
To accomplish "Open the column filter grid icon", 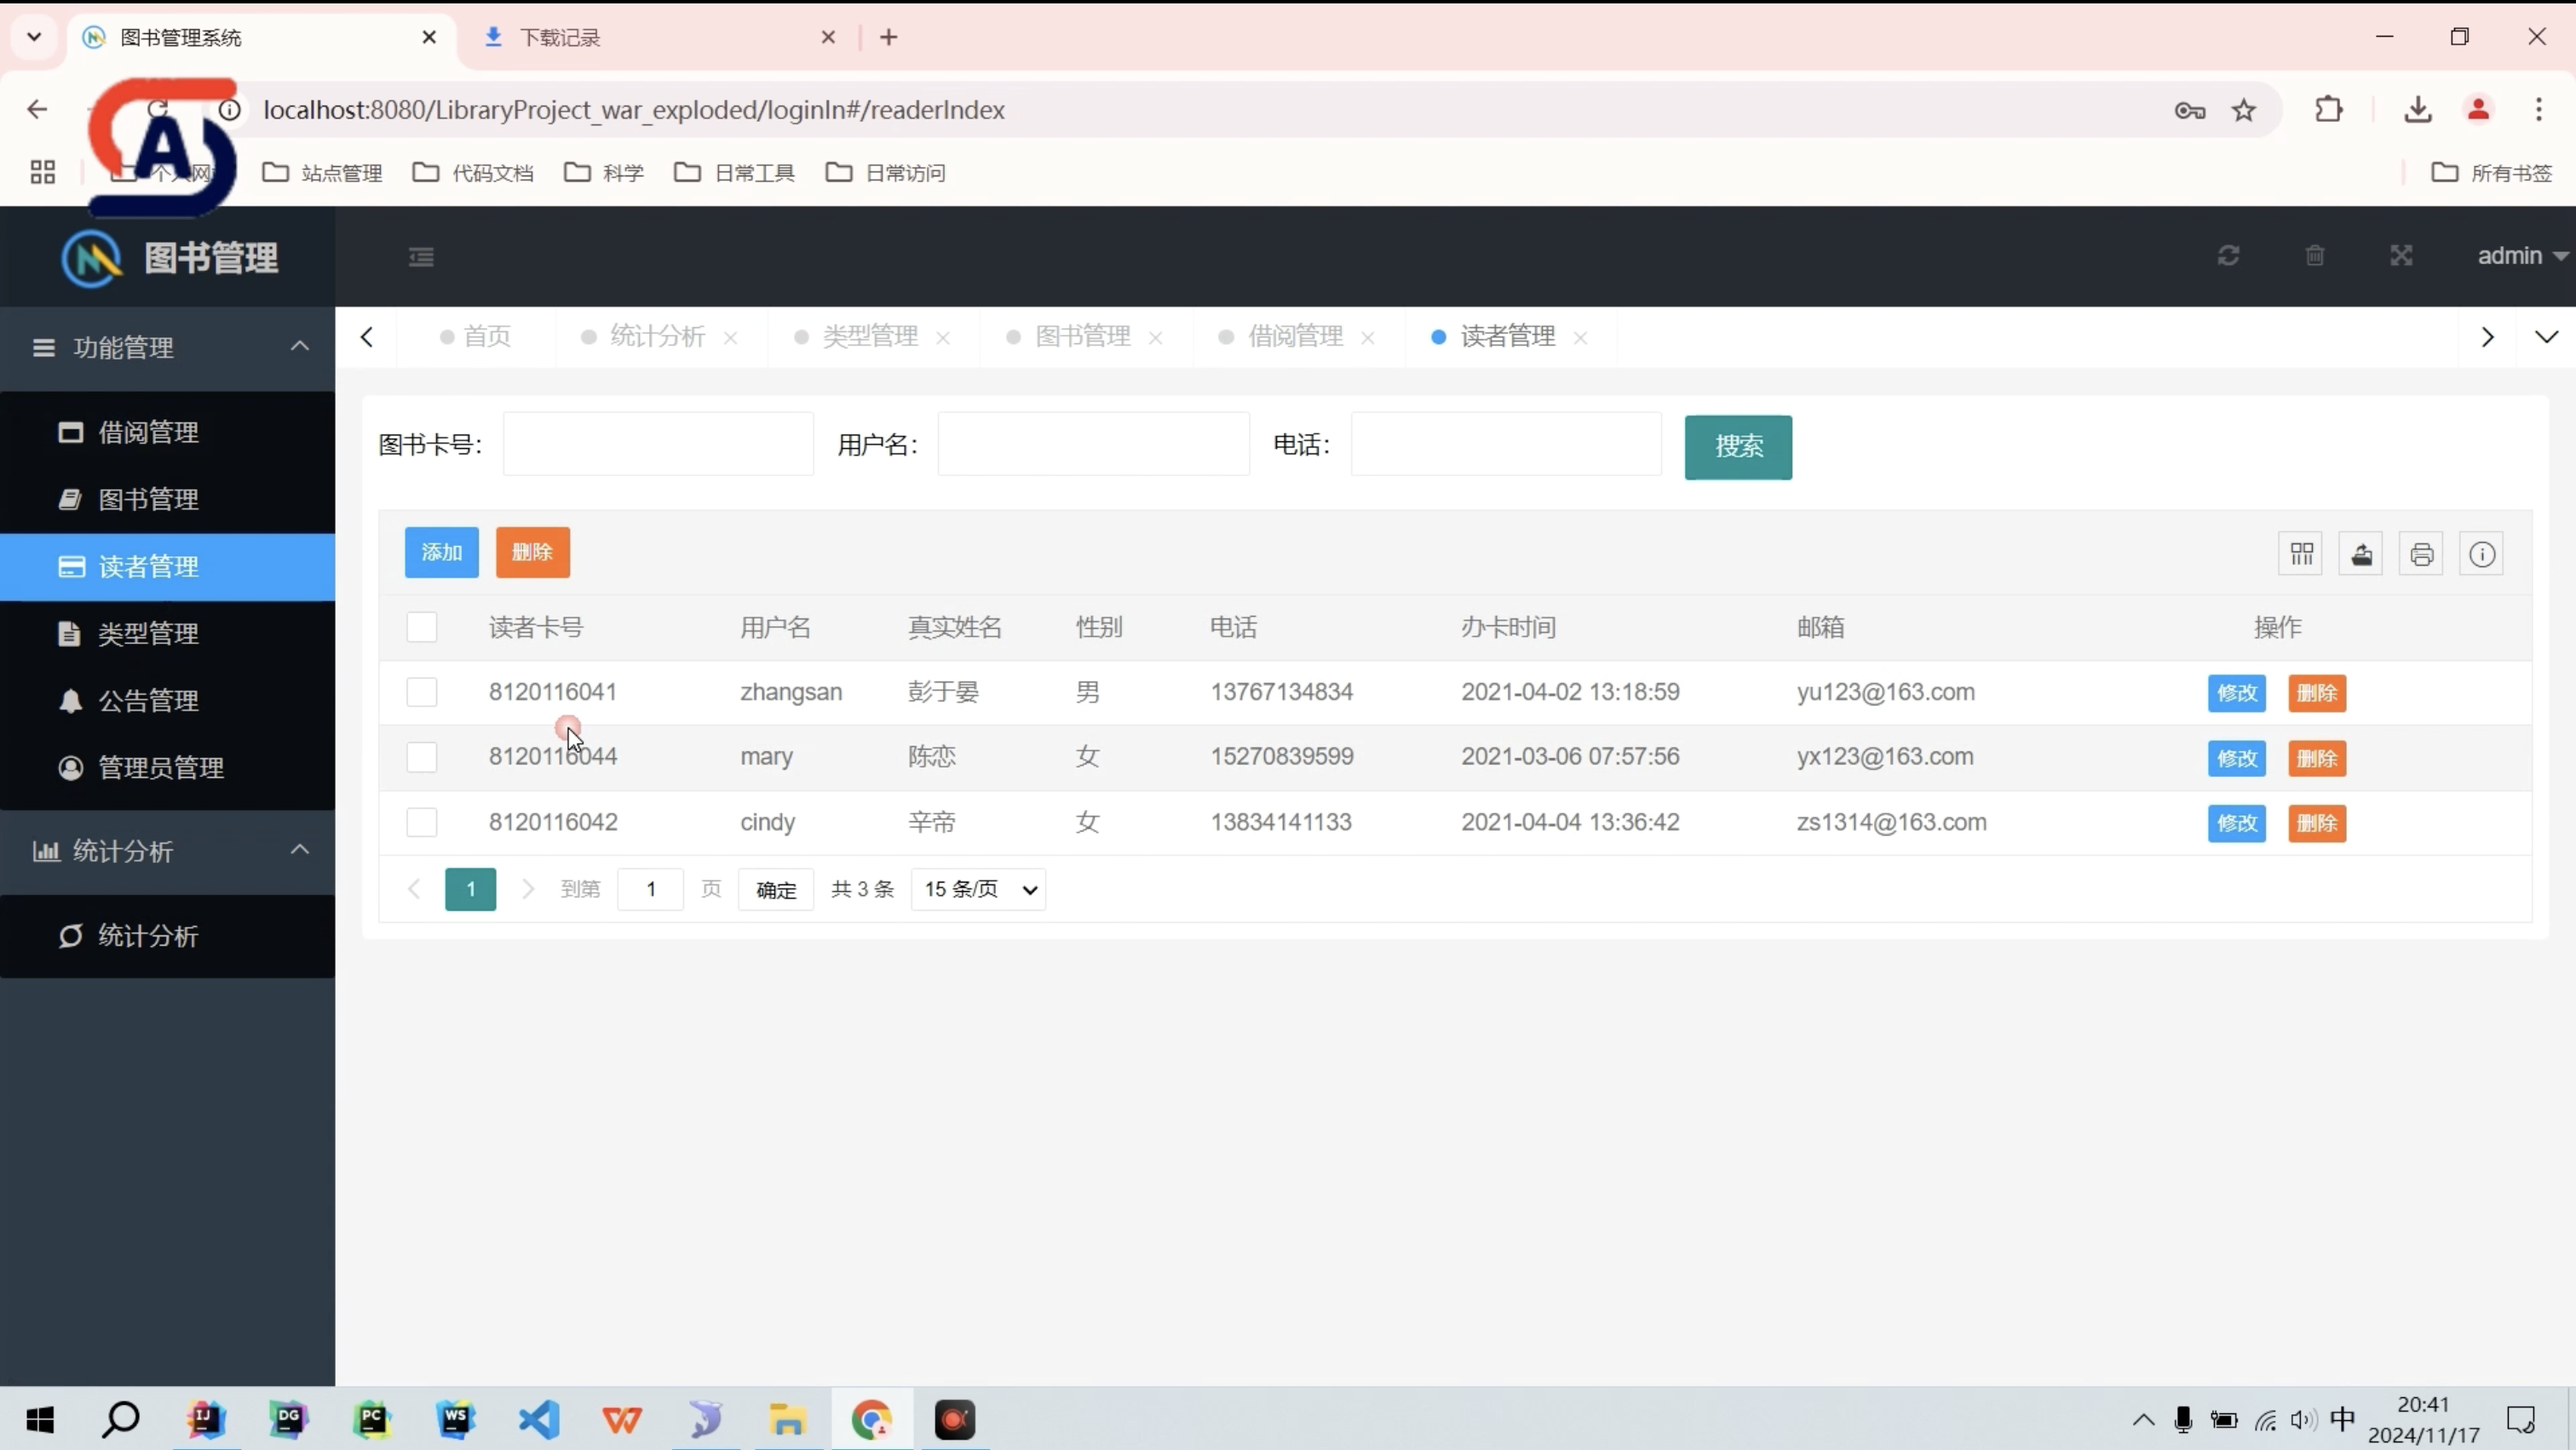I will [2301, 554].
